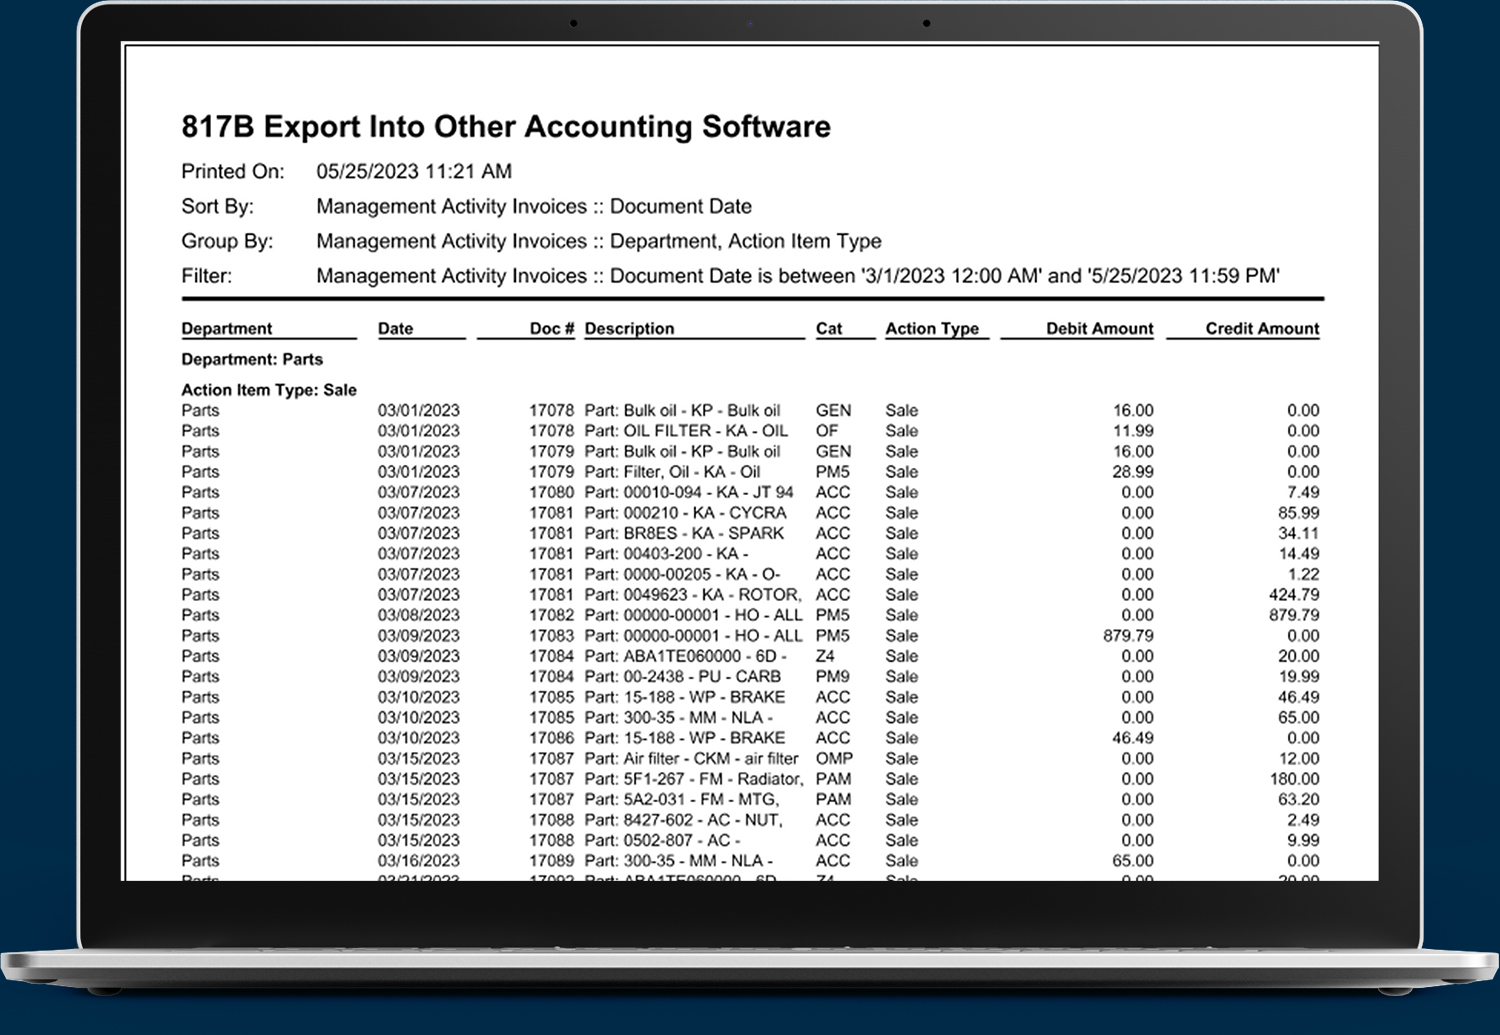
Task: Click debit amount 28.99
Action: click(1133, 472)
